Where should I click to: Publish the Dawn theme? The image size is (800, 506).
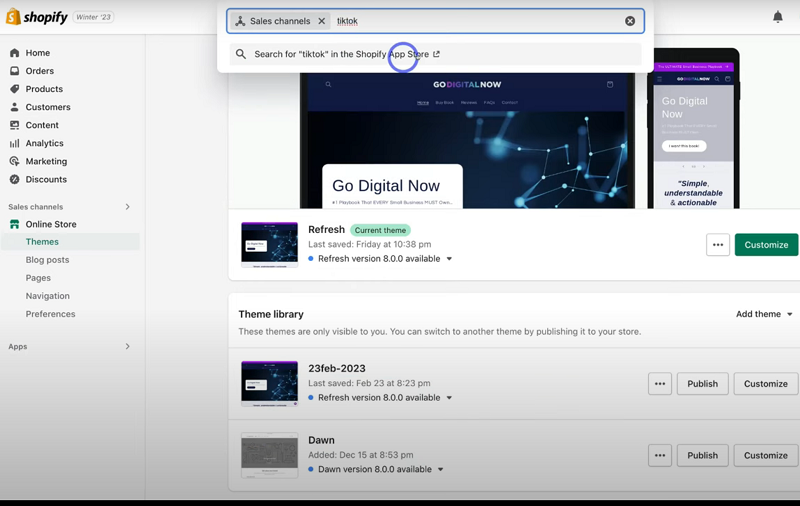click(x=703, y=456)
